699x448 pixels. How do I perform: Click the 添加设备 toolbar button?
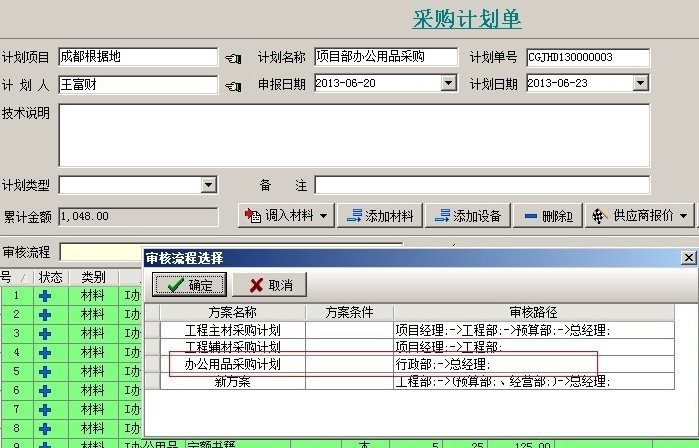467,216
